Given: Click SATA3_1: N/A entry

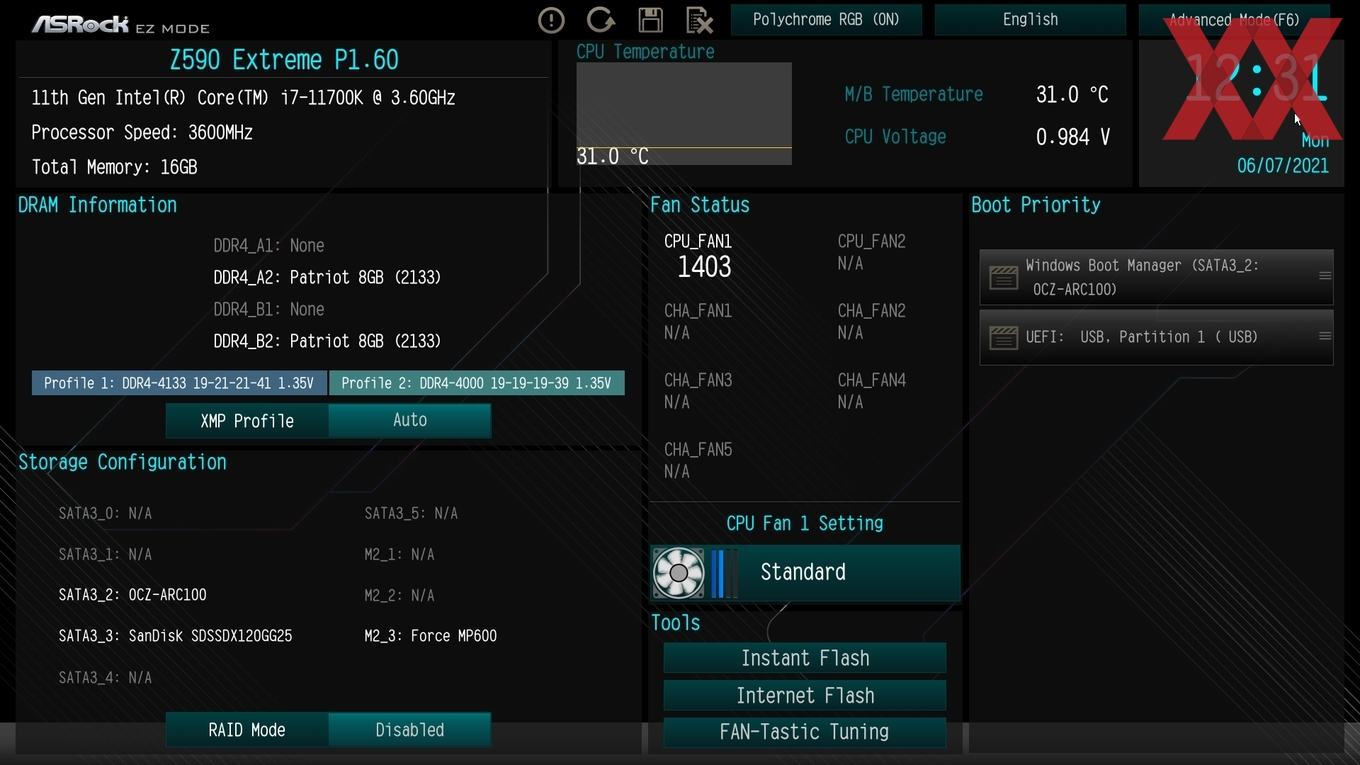Looking at the screenshot, I should click(x=105, y=554).
